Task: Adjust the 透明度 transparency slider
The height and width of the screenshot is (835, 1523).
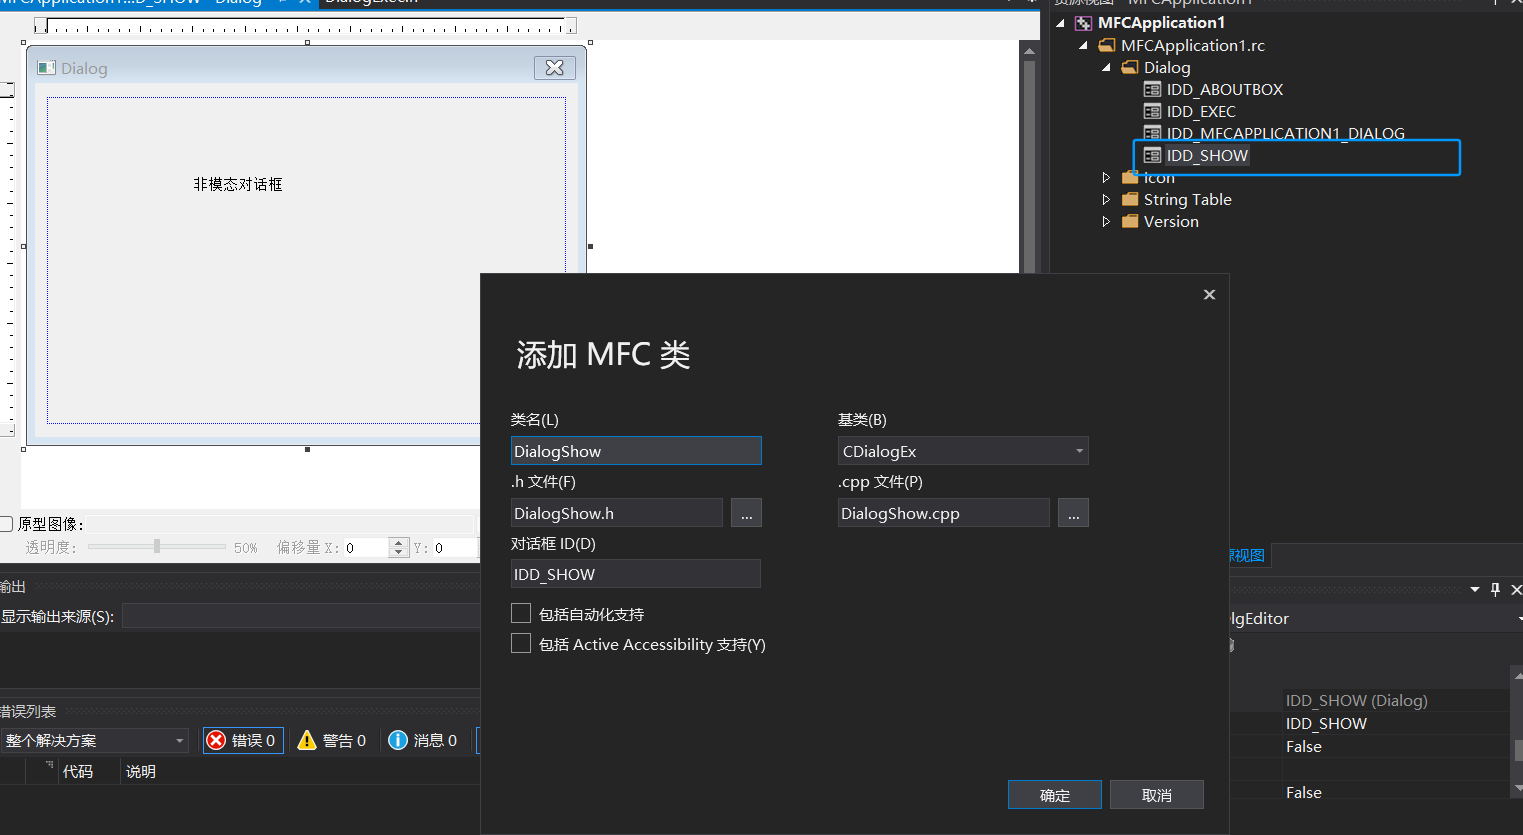Action: coord(157,547)
